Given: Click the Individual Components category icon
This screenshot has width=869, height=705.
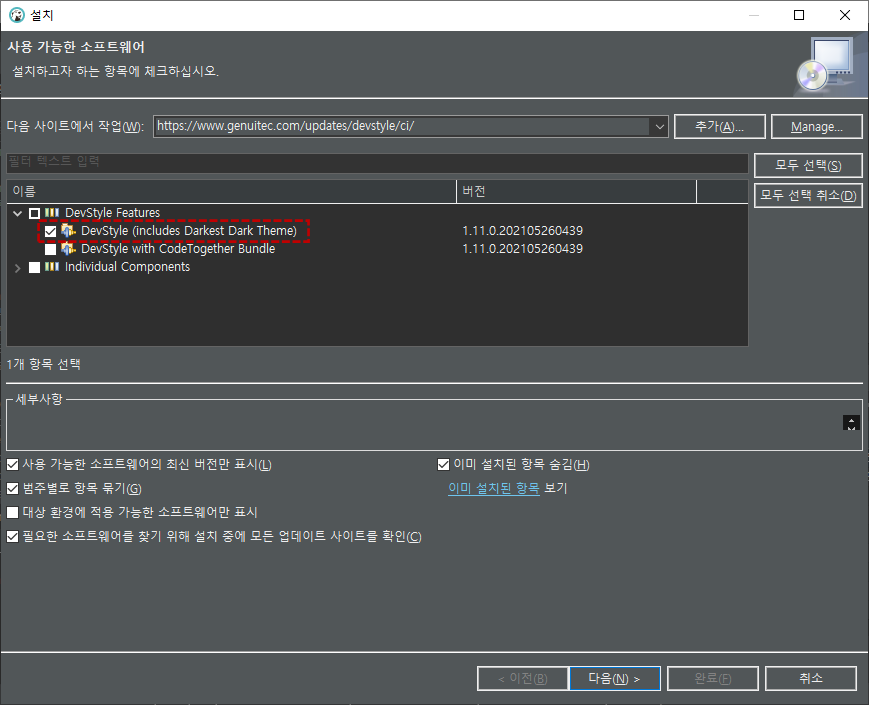Looking at the screenshot, I should click(51, 266).
